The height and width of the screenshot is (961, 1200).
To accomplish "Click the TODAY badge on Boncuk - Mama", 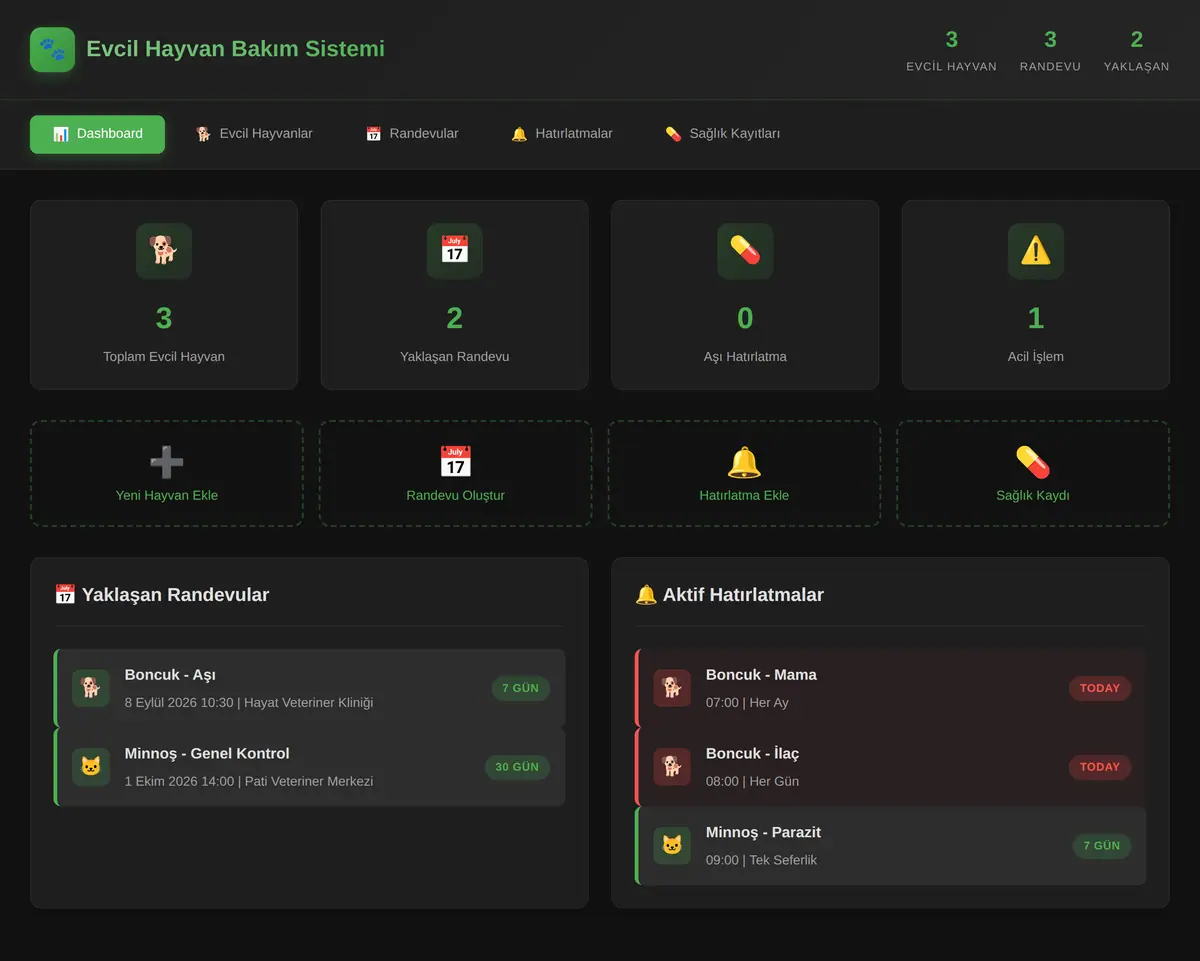I will pos(1100,688).
